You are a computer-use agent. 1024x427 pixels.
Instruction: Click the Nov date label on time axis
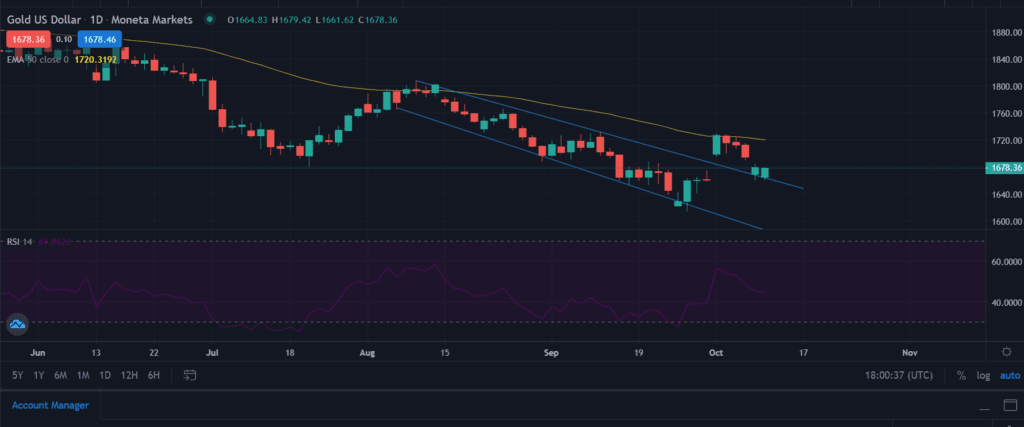pyautogui.click(x=910, y=353)
